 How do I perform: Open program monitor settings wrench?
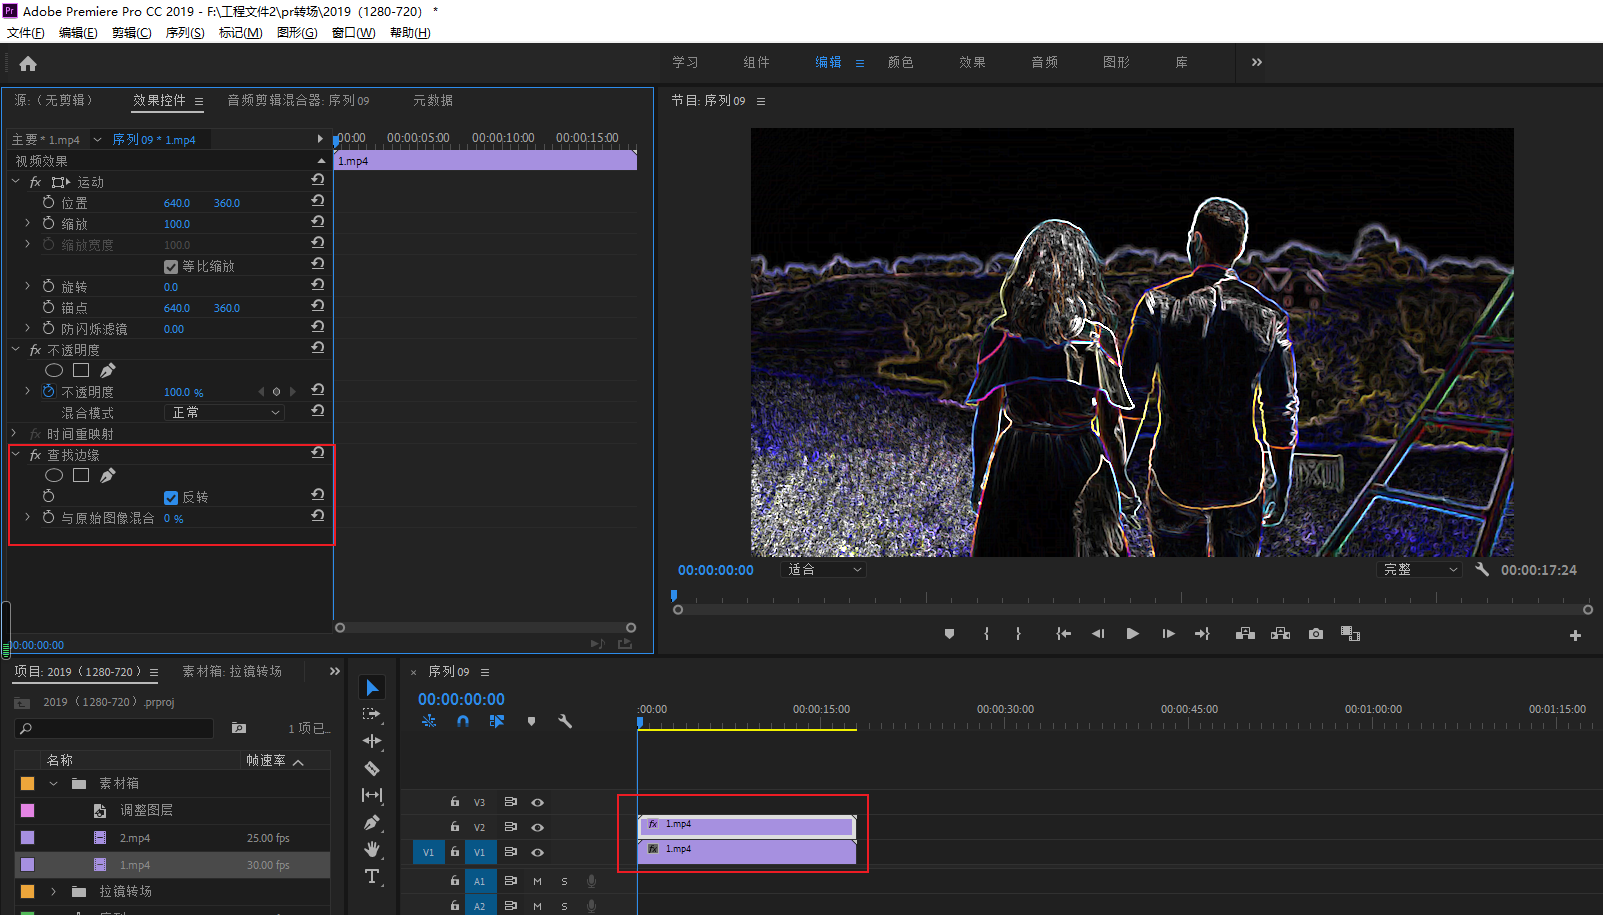pos(1482,569)
